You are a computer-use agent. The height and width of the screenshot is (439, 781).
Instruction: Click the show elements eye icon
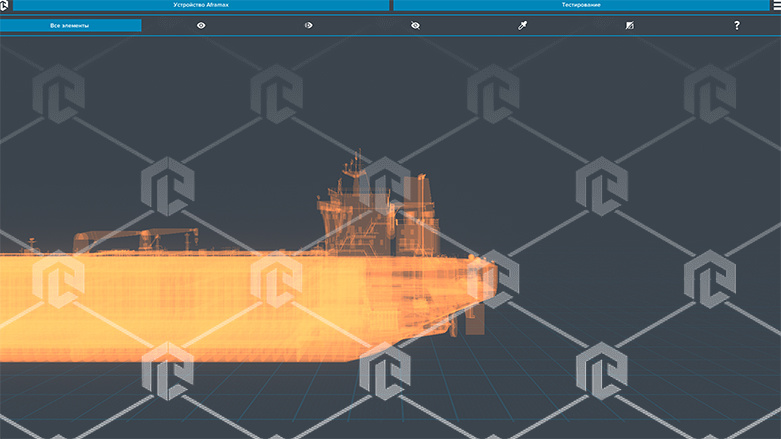click(201, 25)
